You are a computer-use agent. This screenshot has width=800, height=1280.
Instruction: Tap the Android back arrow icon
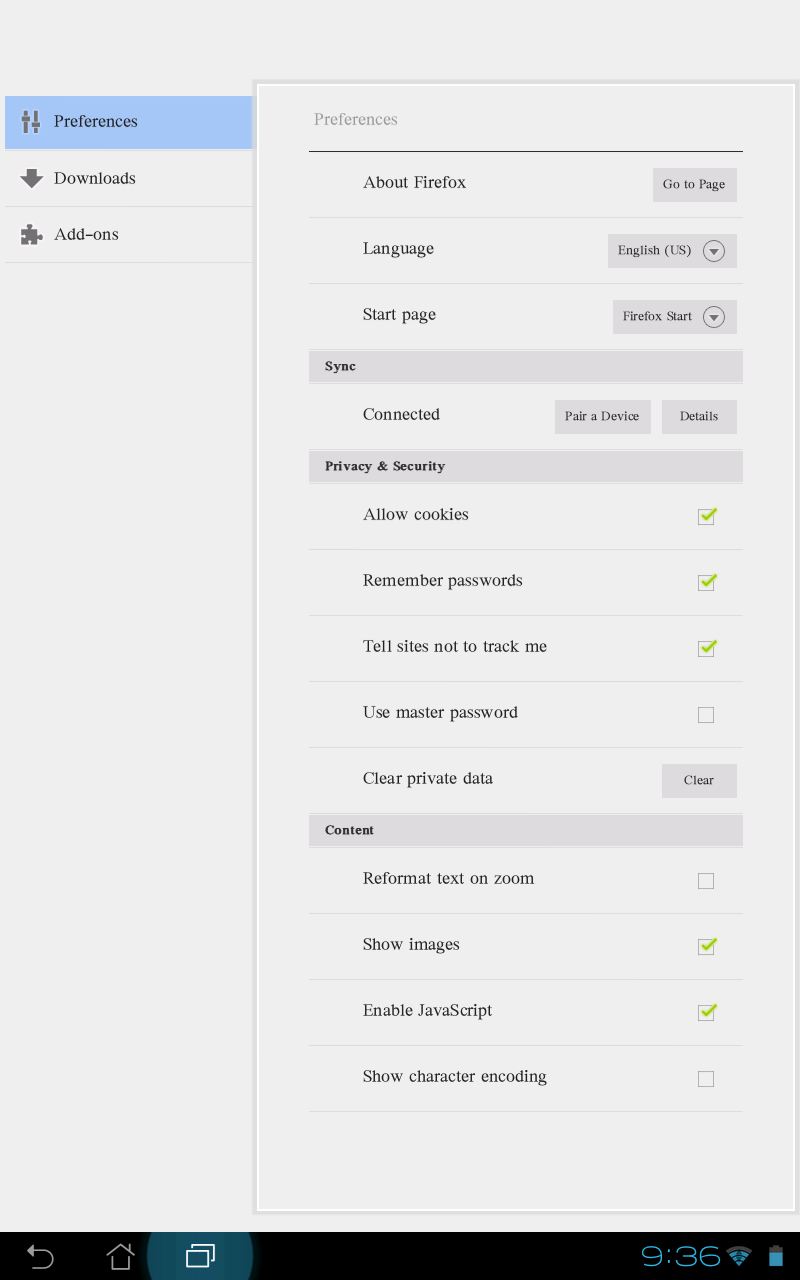pos(40,1256)
